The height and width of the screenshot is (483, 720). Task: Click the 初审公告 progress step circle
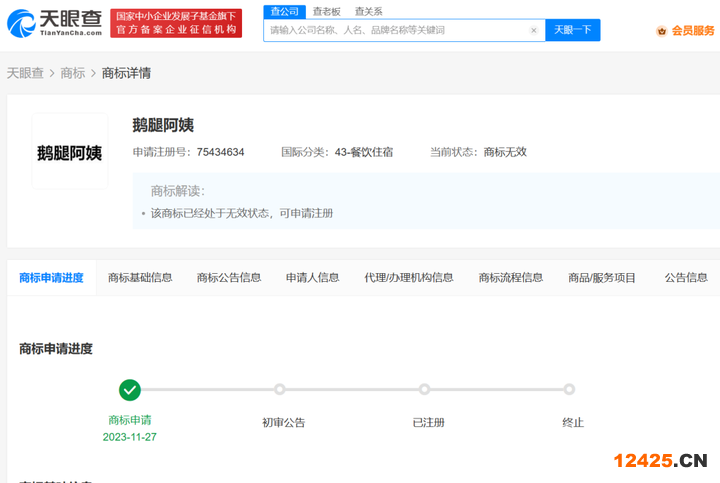pyautogui.click(x=280, y=390)
